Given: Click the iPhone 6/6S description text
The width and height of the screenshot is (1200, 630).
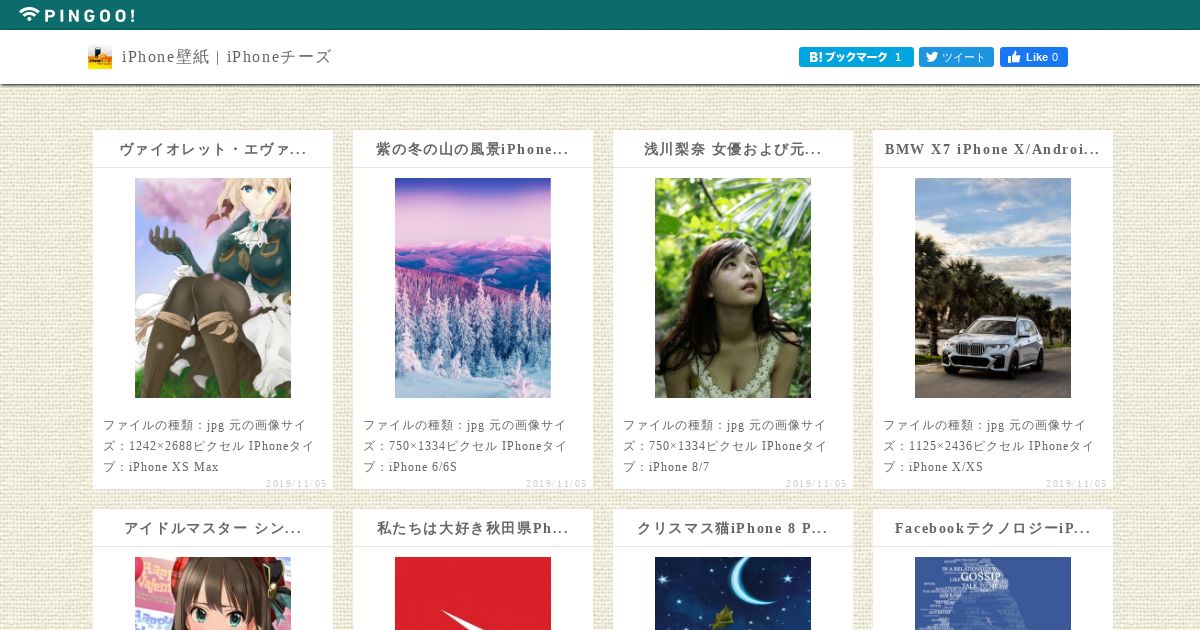Looking at the screenshot, I should [x=465, y=446].
